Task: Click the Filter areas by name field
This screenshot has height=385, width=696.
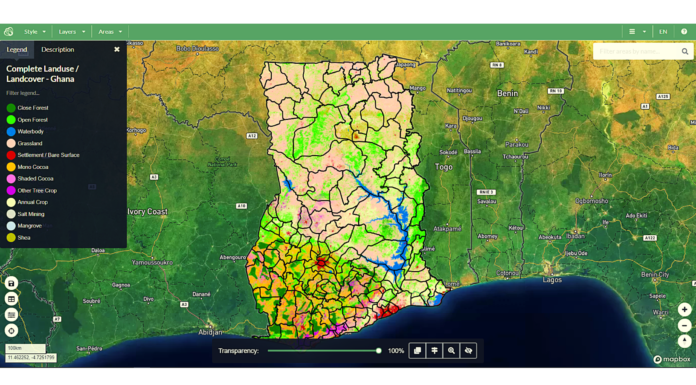Action: [x=638, y=52]
